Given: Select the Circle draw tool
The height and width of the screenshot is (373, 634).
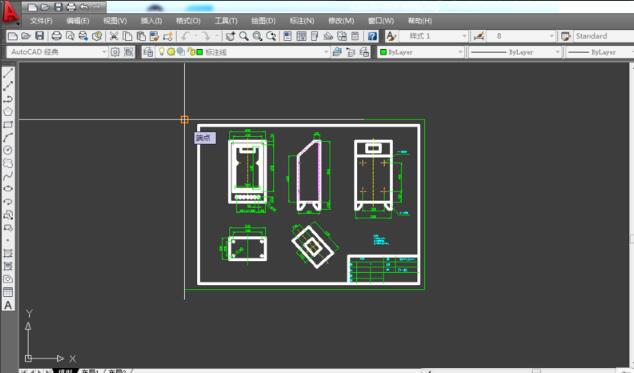Looking at the screenshot, I should coord(8,150).
